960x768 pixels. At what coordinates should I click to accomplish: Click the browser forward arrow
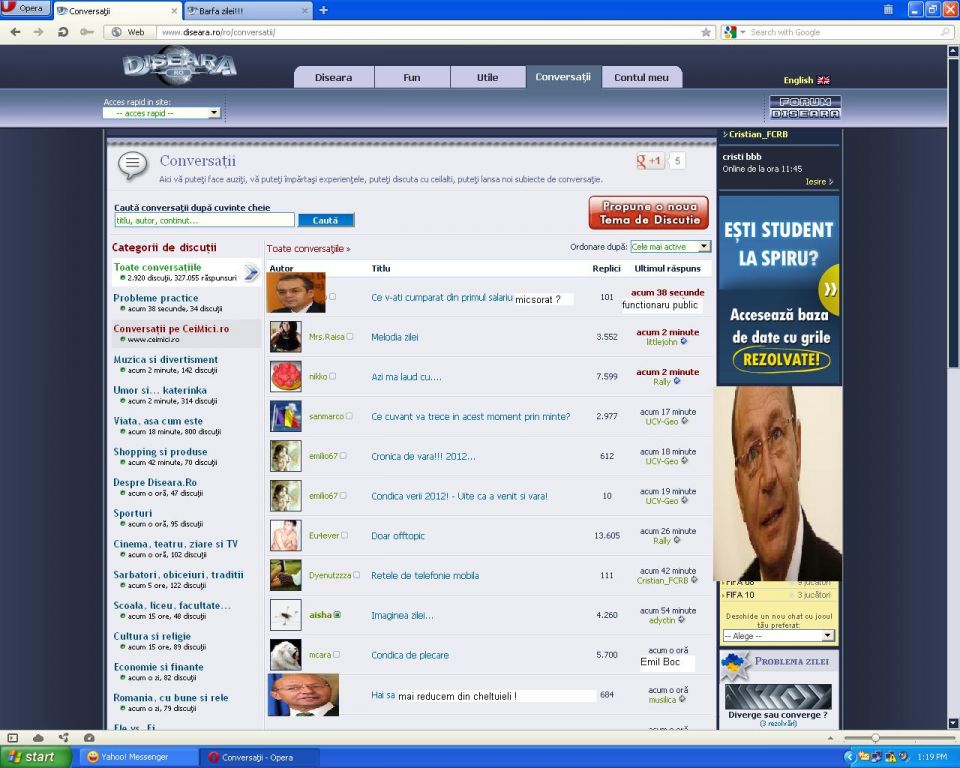39,32
